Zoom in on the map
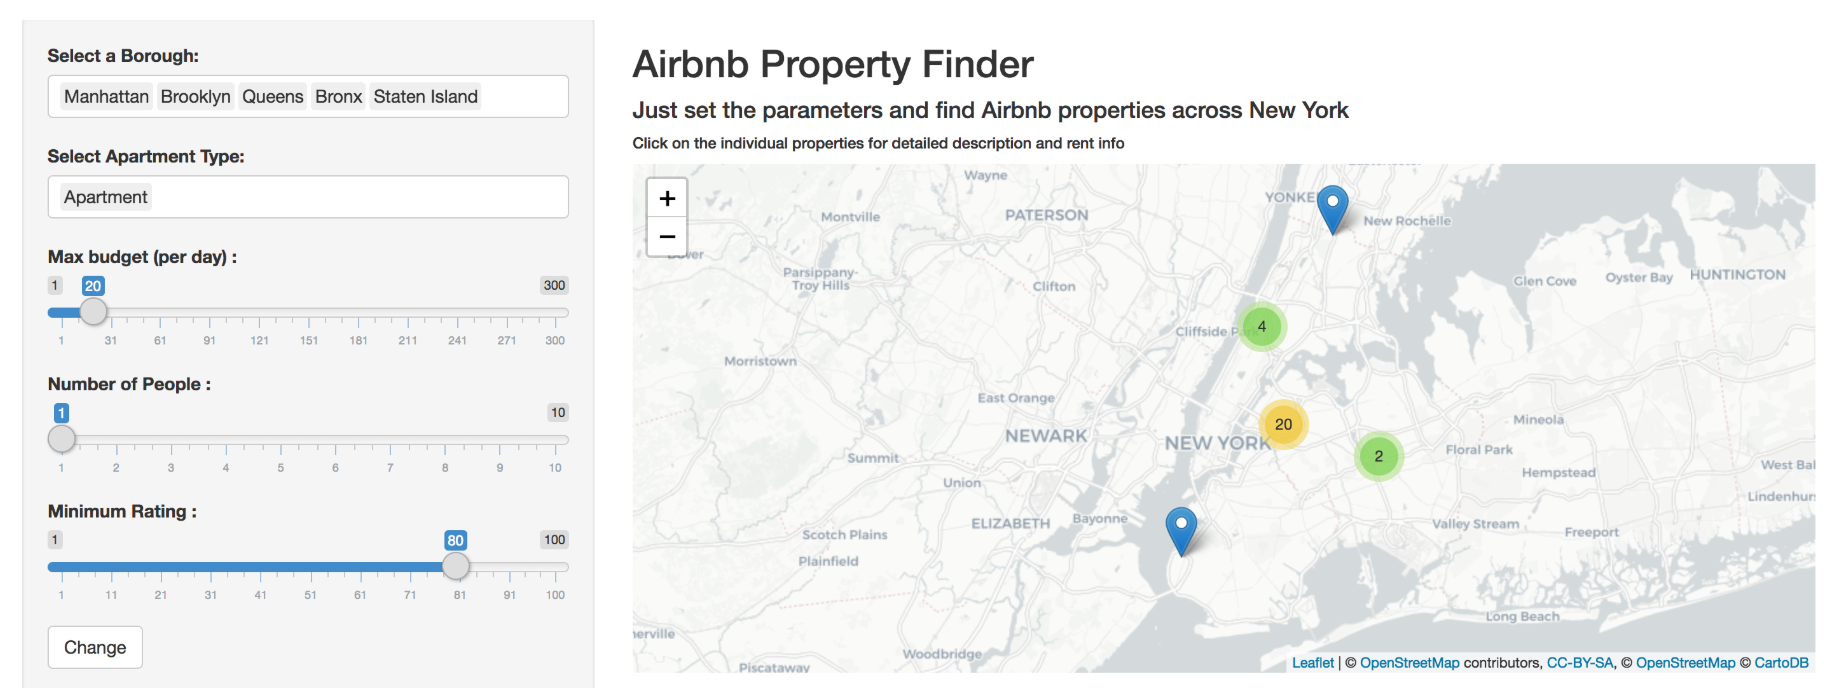This screenshot has width=1824, height=694. [667, 198]
